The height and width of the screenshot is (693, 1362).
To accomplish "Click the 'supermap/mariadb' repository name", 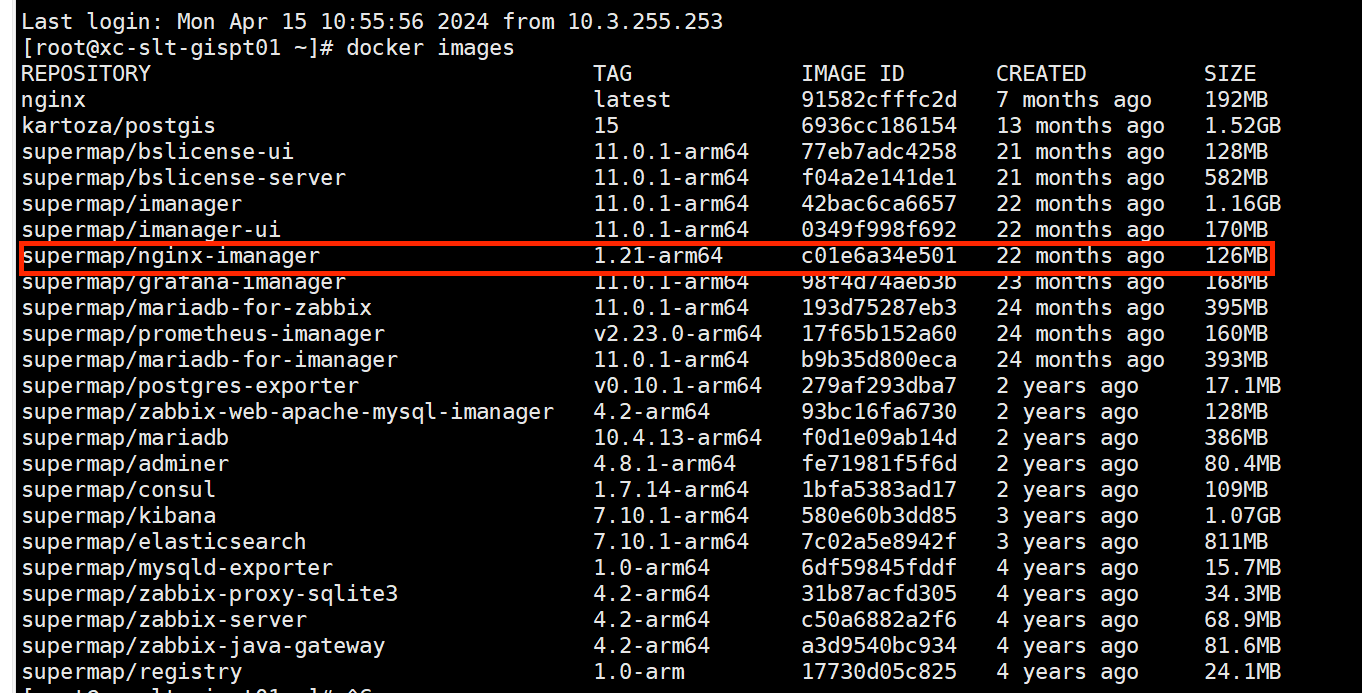I will pos(125,438).
